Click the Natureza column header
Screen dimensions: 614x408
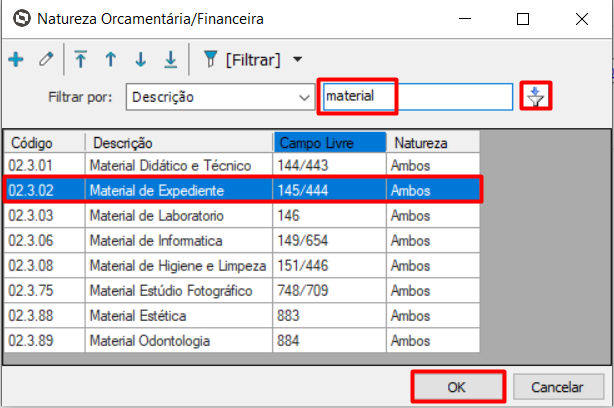pos(432,143)
